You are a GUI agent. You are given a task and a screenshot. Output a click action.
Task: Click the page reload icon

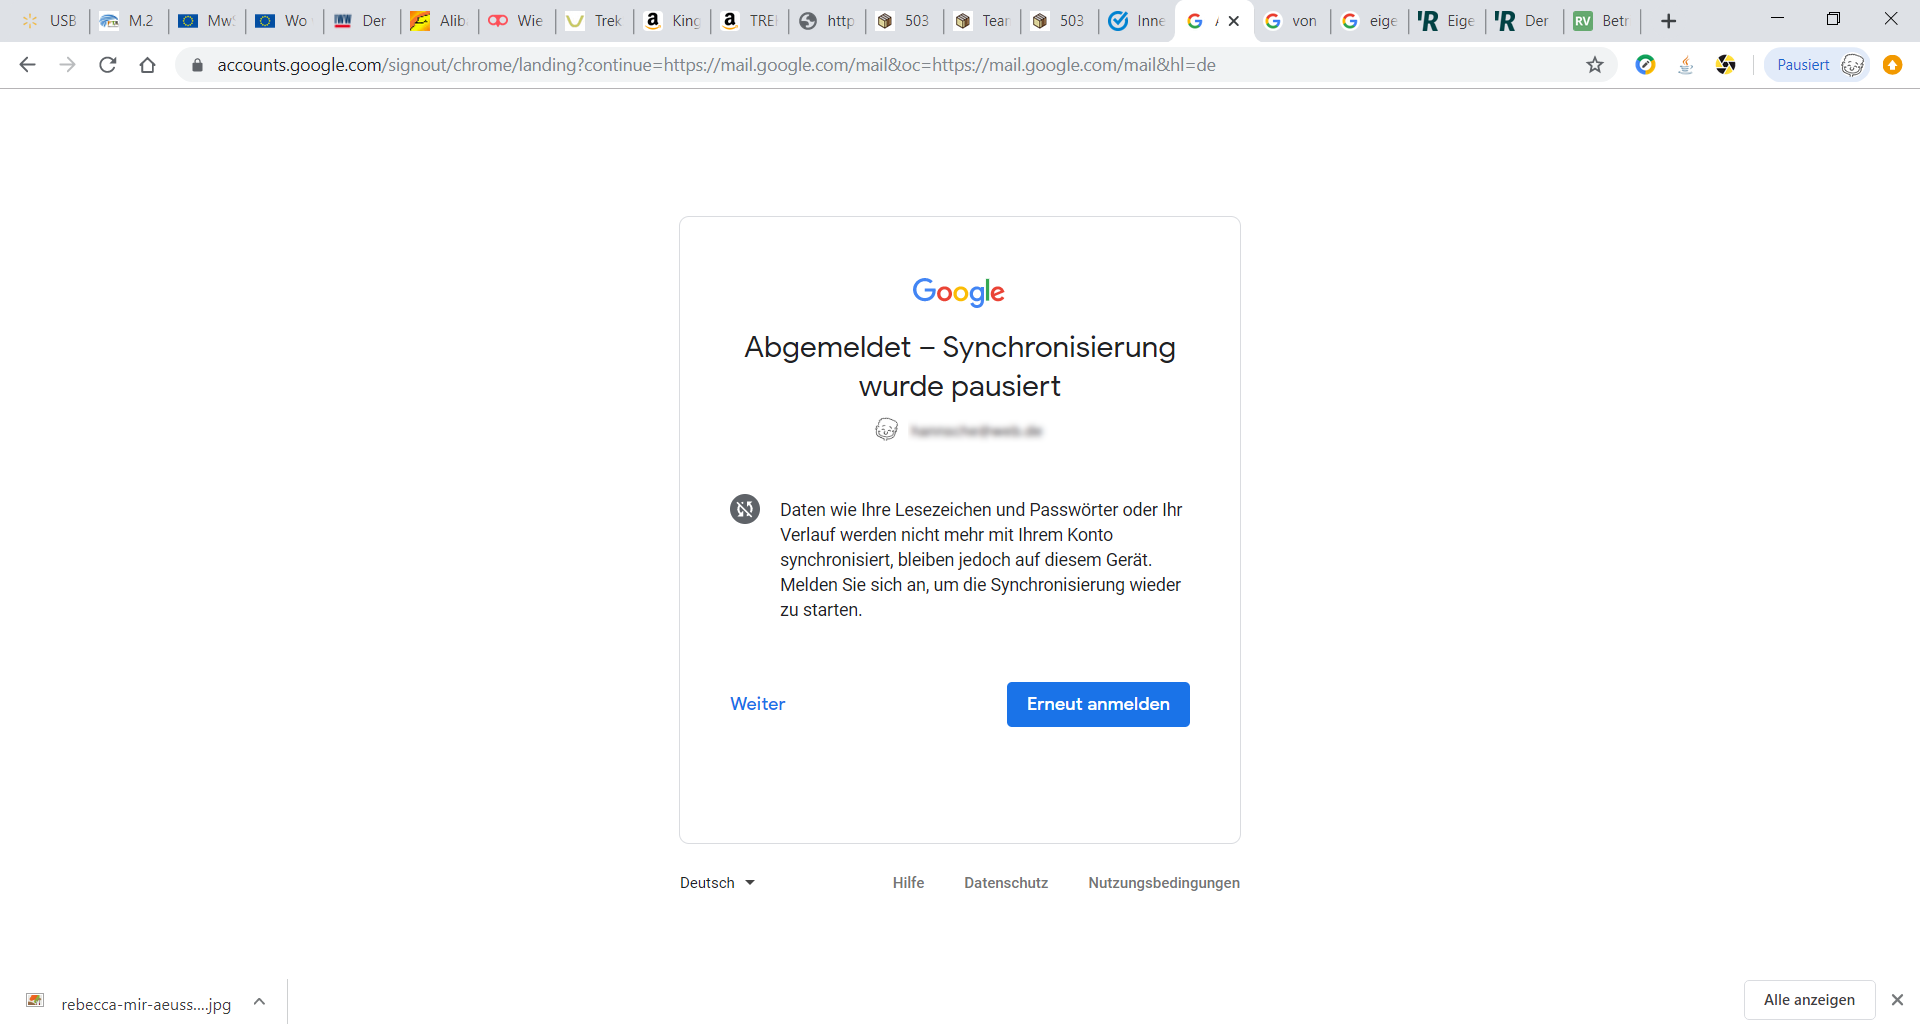[x=107, y=65]
